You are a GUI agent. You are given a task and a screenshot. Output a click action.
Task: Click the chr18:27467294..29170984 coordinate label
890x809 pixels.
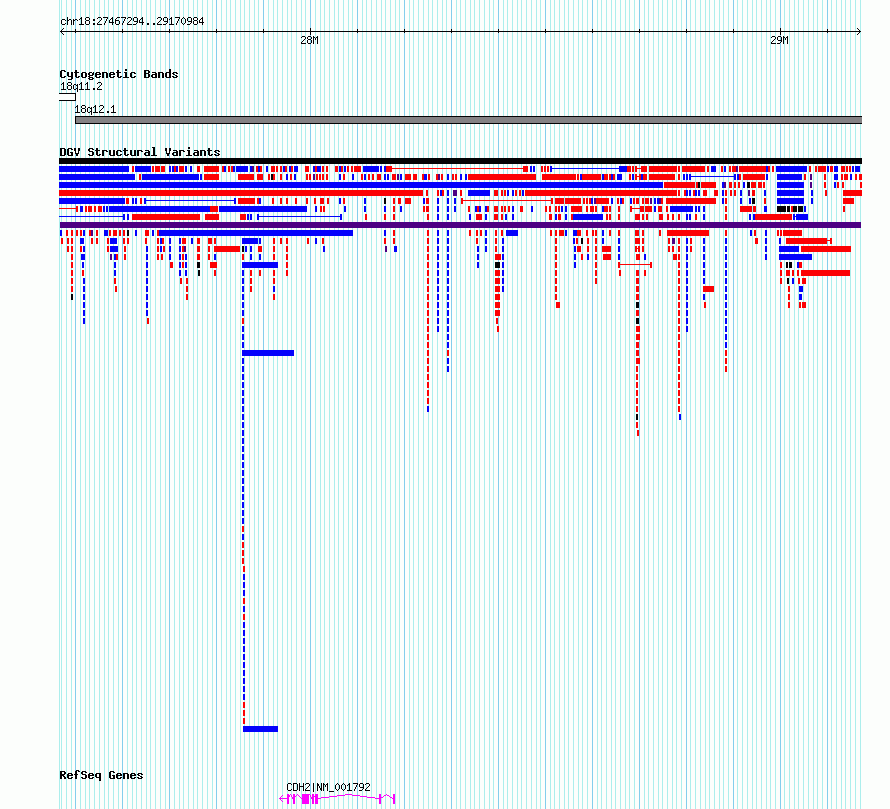[x=132, y=22]
